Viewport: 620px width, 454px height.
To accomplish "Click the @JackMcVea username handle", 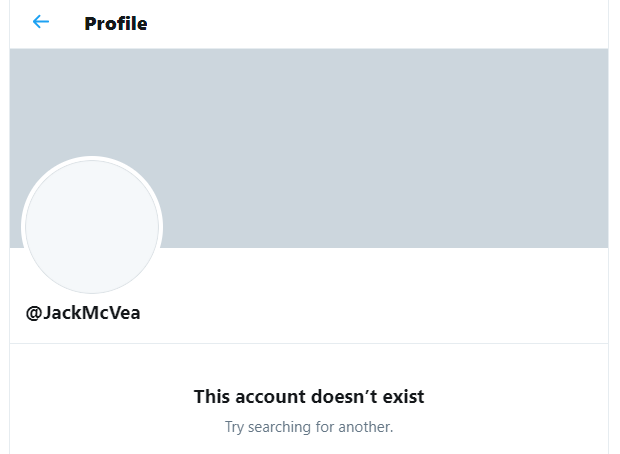I will [83, 312].
